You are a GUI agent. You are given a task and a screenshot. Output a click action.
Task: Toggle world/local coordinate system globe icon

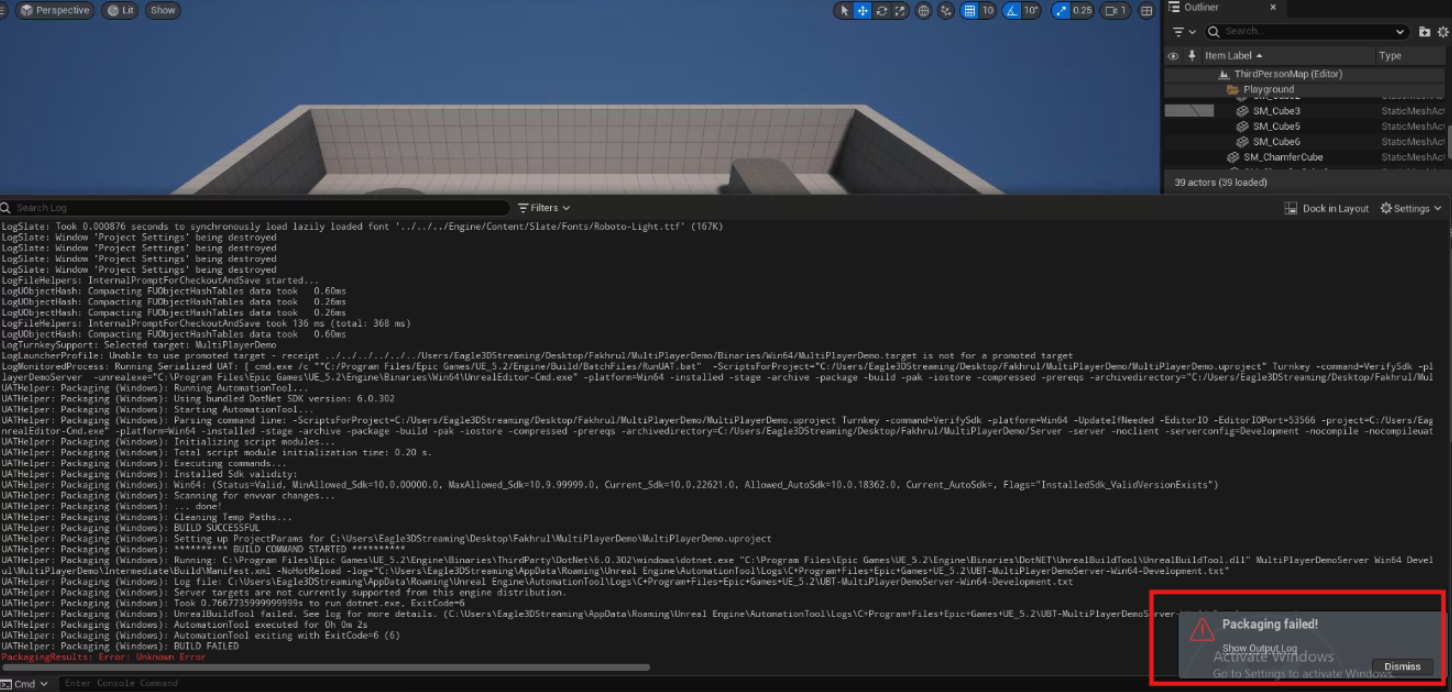pos(924,11)
